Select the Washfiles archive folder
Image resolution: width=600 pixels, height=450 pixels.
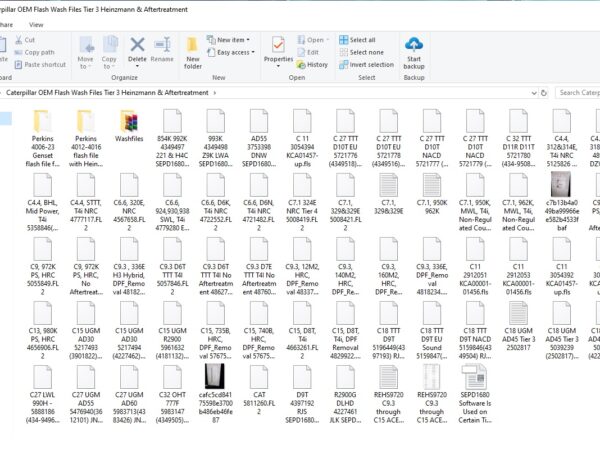[129, 126]
